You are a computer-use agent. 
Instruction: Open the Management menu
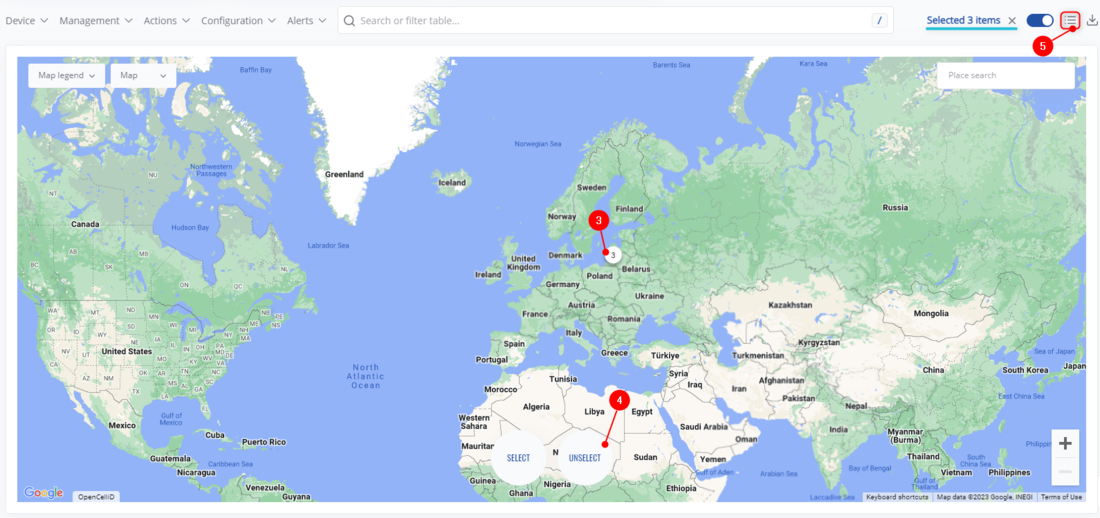pos(96,20)
